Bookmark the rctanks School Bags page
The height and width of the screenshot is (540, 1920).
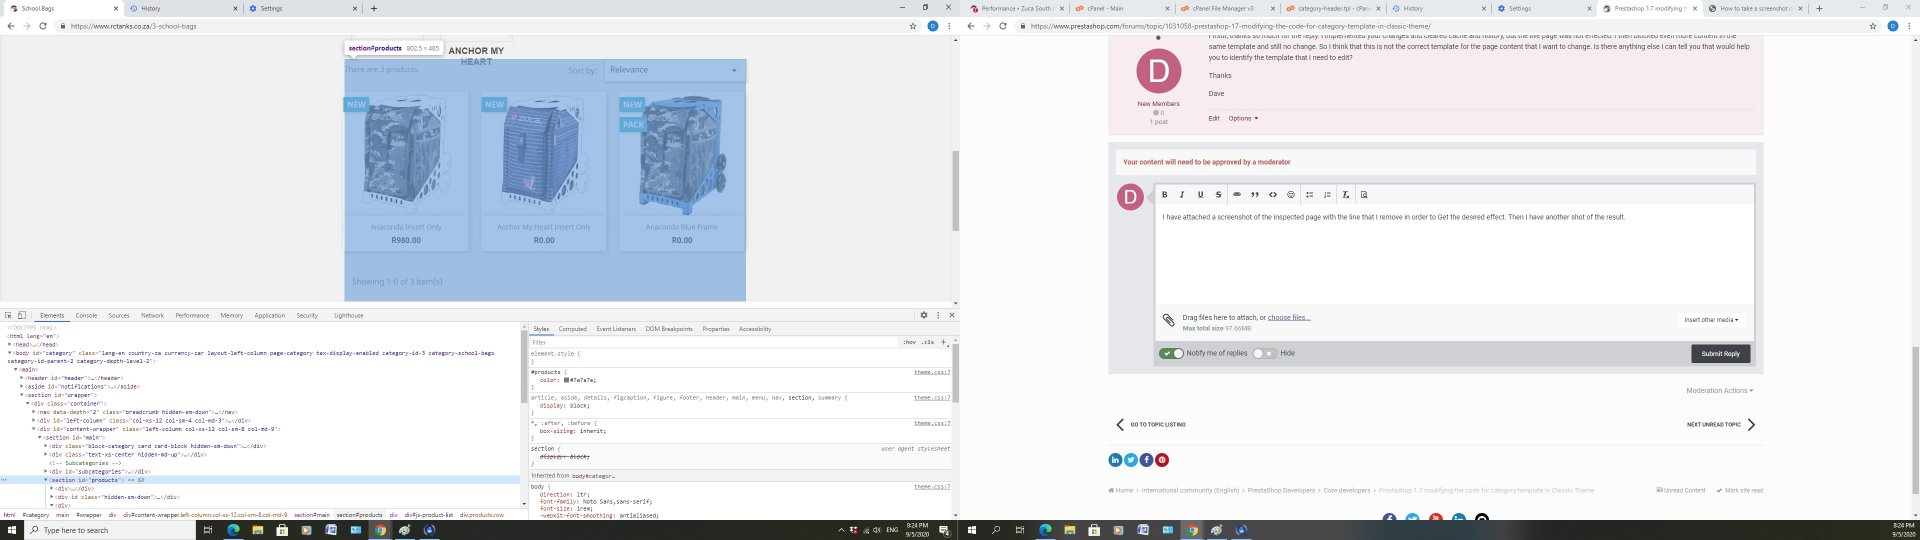coord(913,26)
